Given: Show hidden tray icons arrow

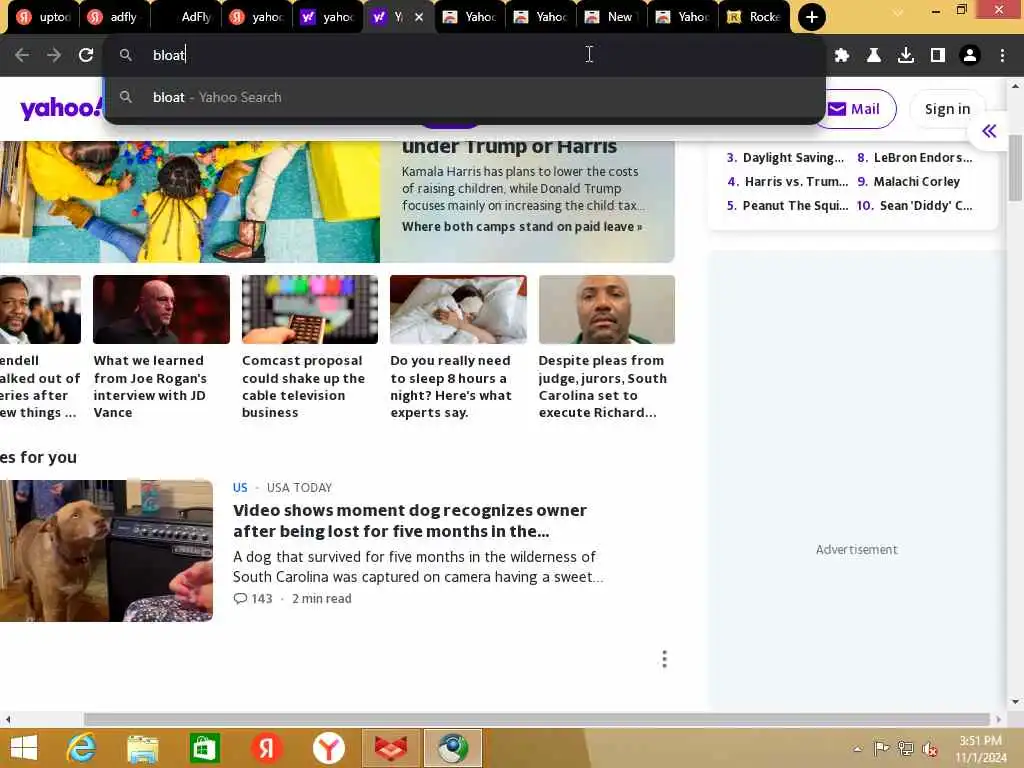Looking at the screenshot, I should (x=857, y=749).
